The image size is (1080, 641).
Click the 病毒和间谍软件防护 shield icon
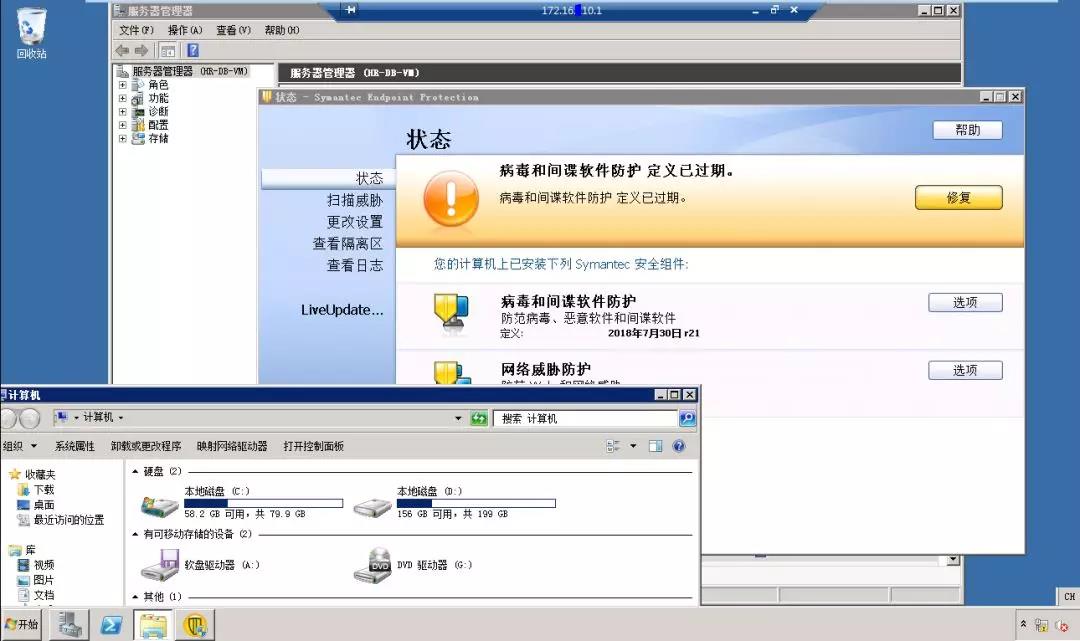pos(452,314)
